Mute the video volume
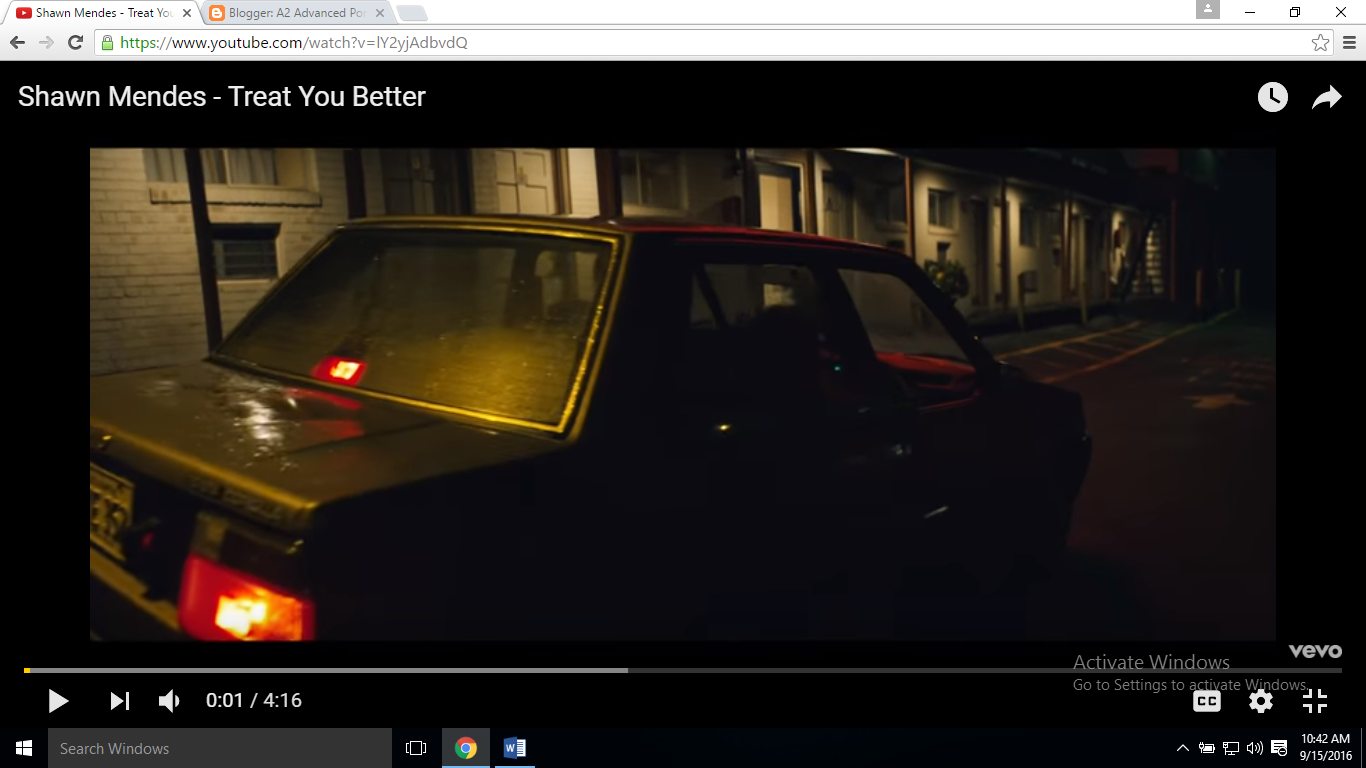Image resolution: width=1366 pixels, height=768 pixels. [170, 701]
